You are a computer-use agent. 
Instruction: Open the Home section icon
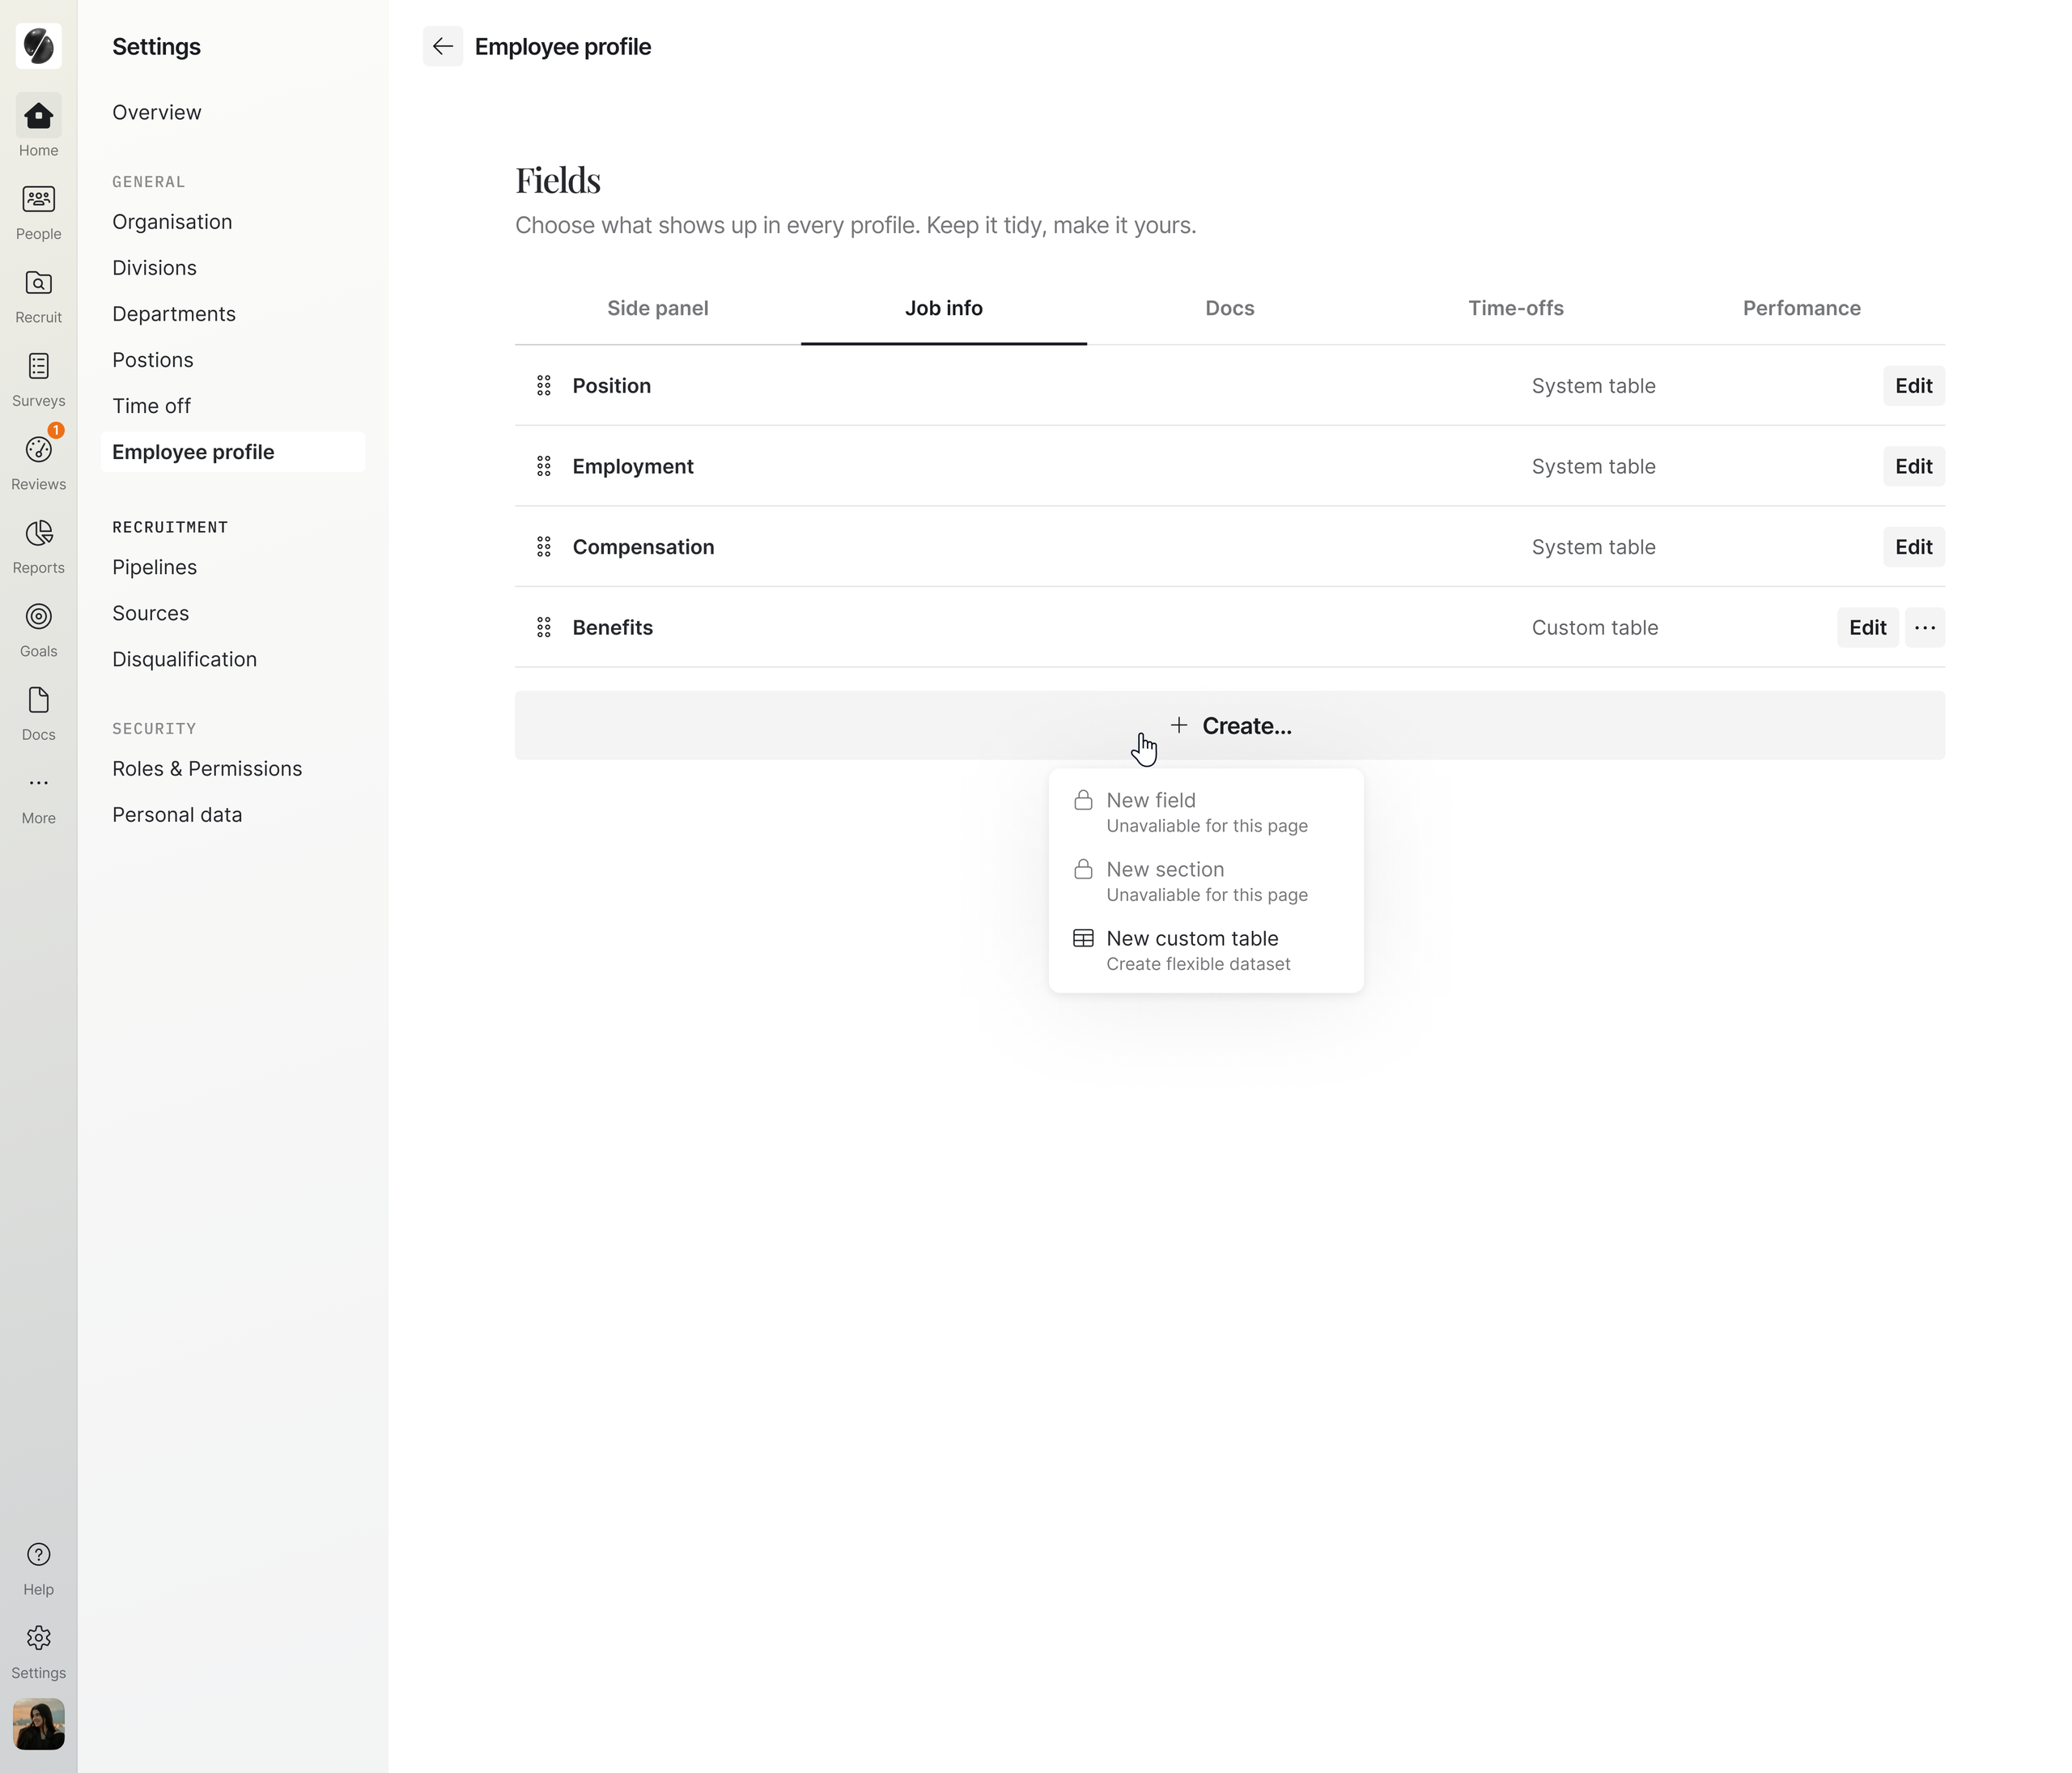click(x=38, y=116)
